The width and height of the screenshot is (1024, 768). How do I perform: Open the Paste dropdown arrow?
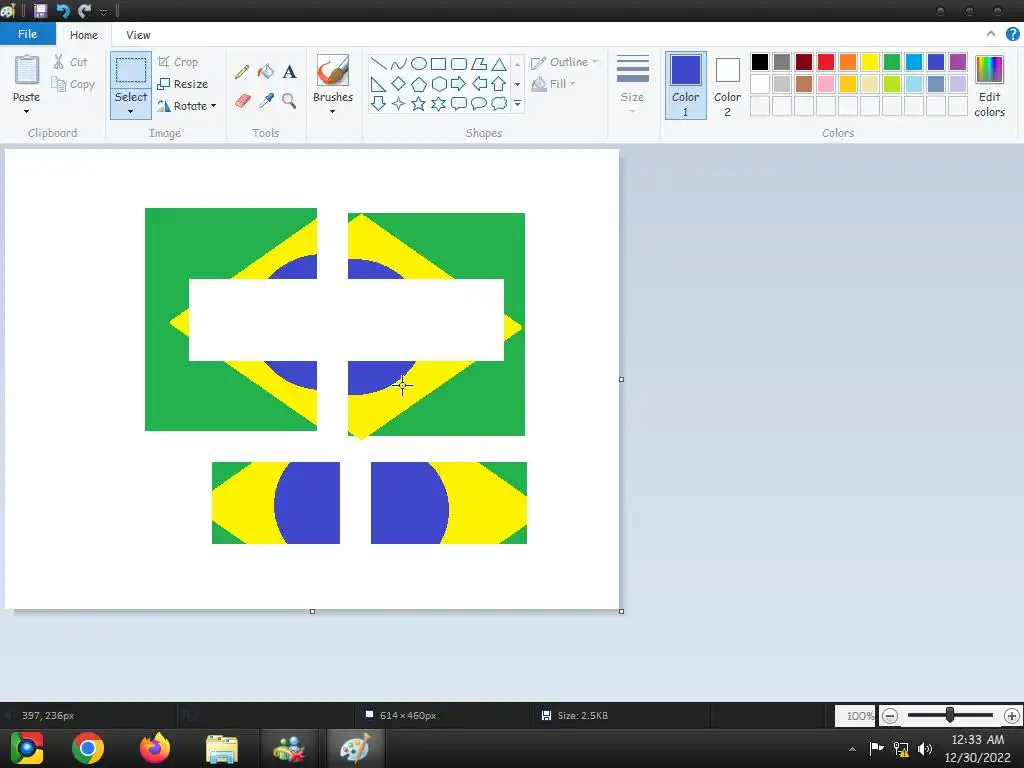point(26,111)
